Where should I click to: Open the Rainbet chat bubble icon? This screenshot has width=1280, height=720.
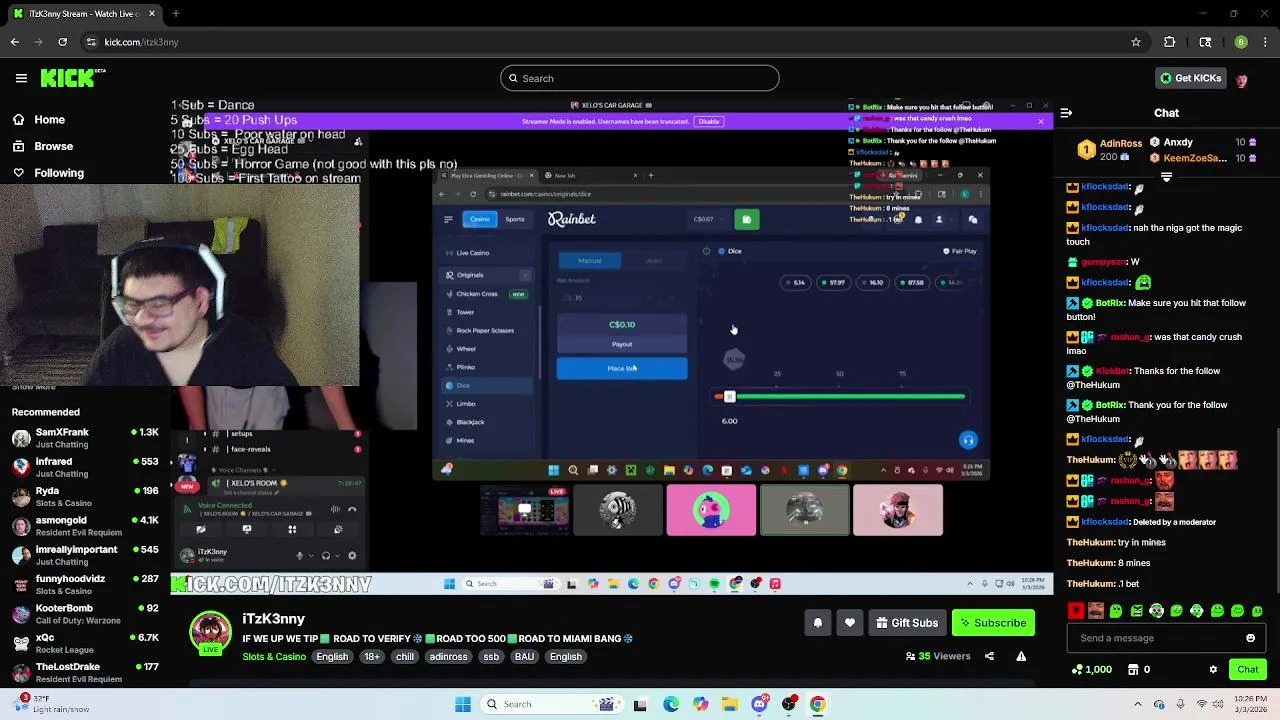(973, 220)
